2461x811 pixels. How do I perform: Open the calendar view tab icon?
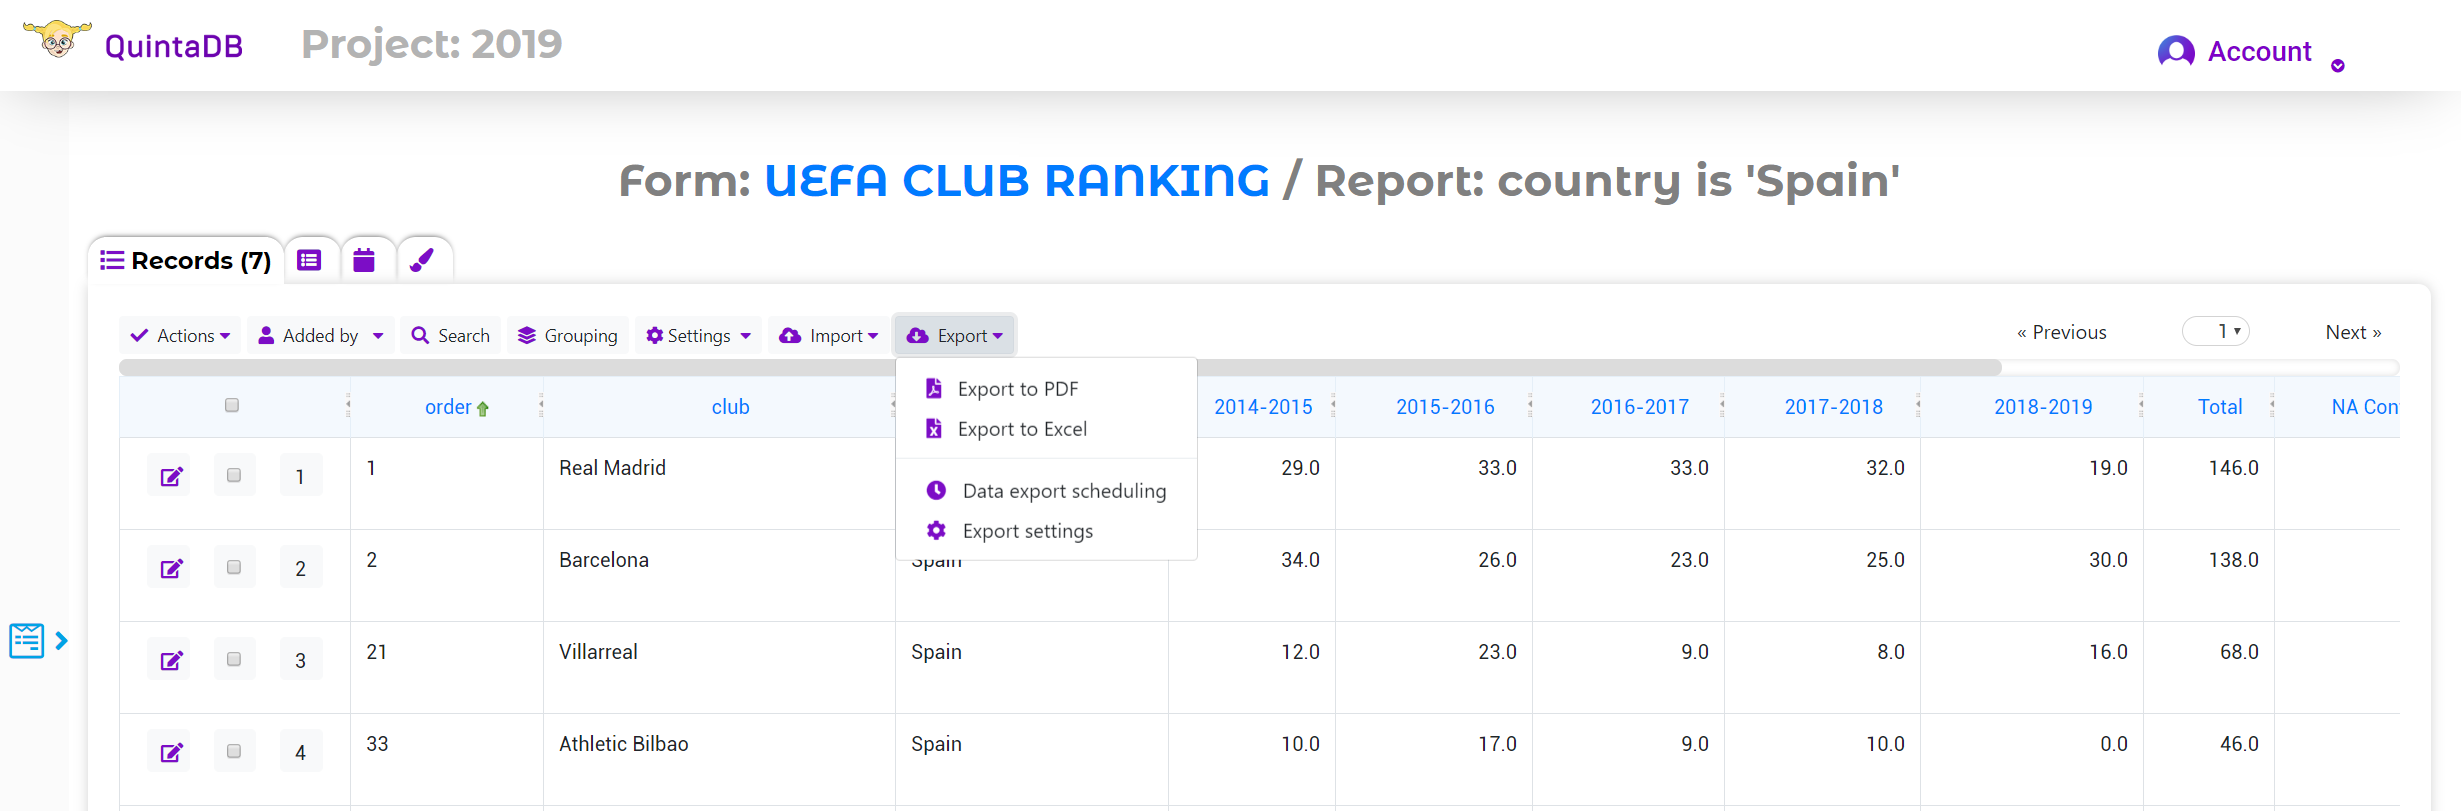[x=364, y=260]
